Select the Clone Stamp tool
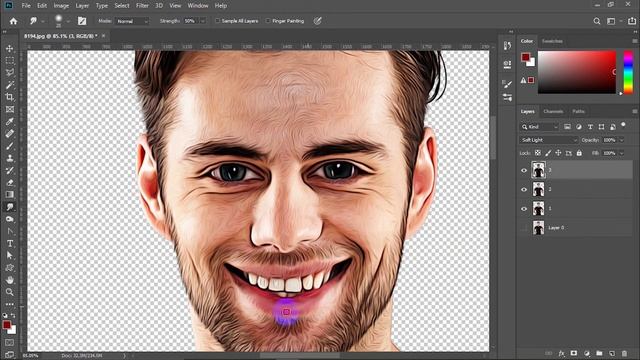The image size is (640, 360). (10, 158)
